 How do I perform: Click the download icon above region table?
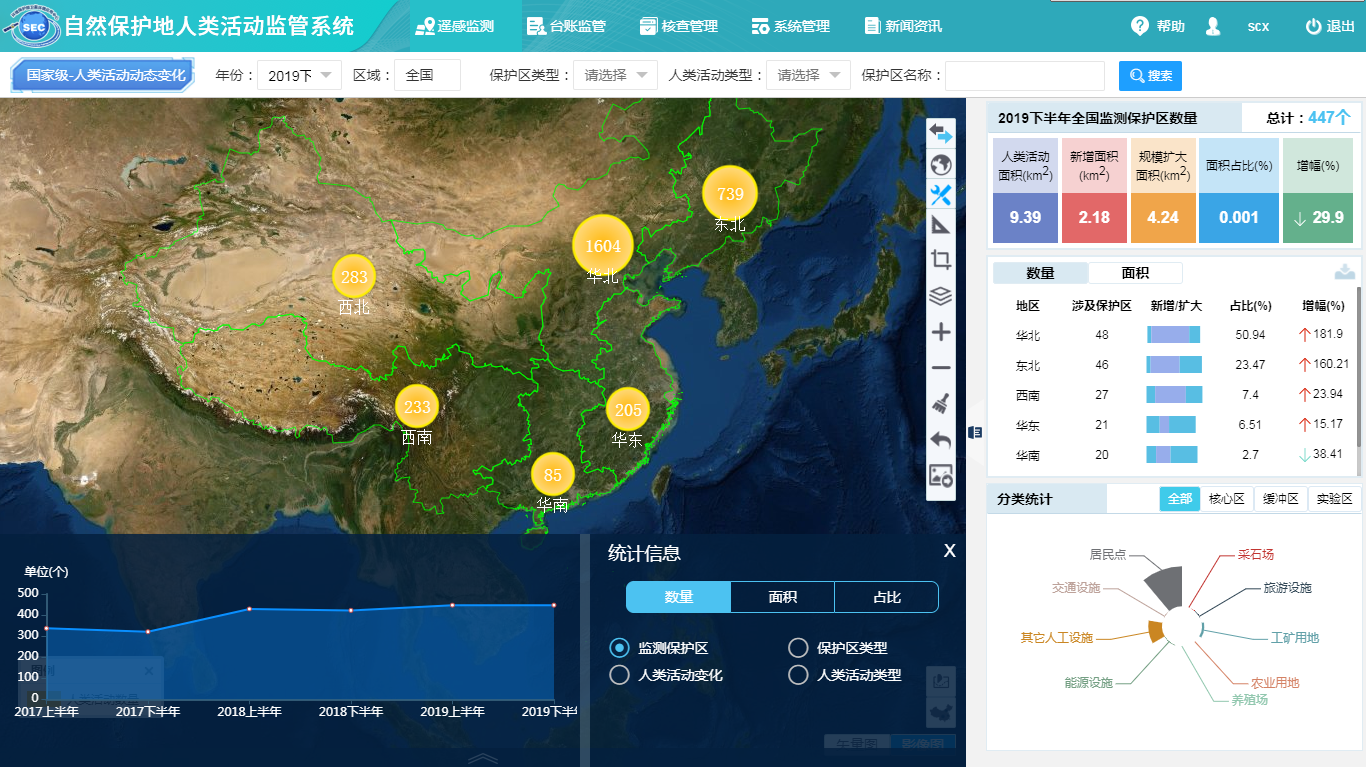[1345, 272]
